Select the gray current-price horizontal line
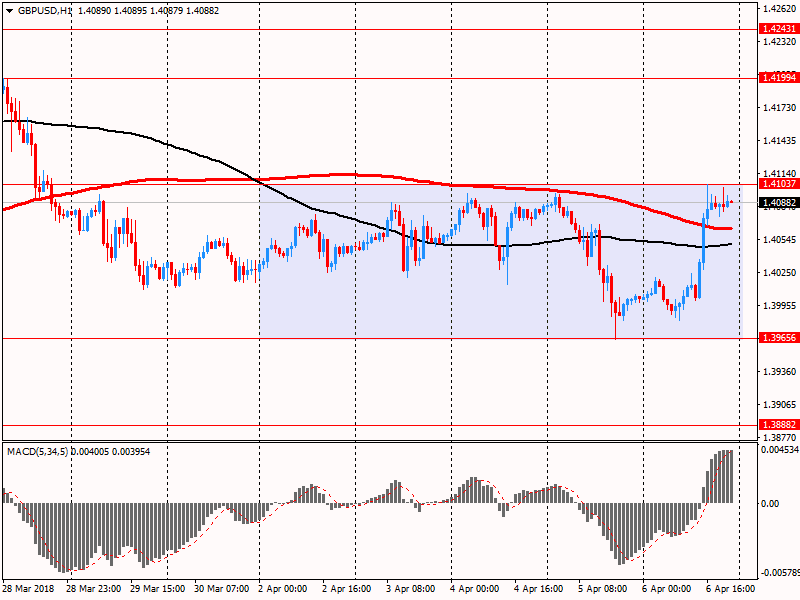Screen dimensions: 800x600 378,203
